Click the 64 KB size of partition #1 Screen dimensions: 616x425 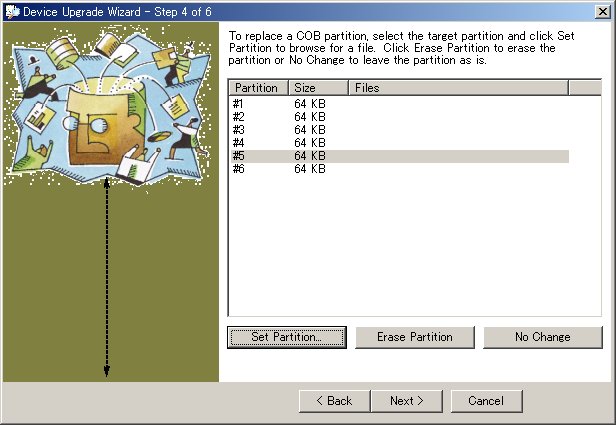[x=310, y=104]
